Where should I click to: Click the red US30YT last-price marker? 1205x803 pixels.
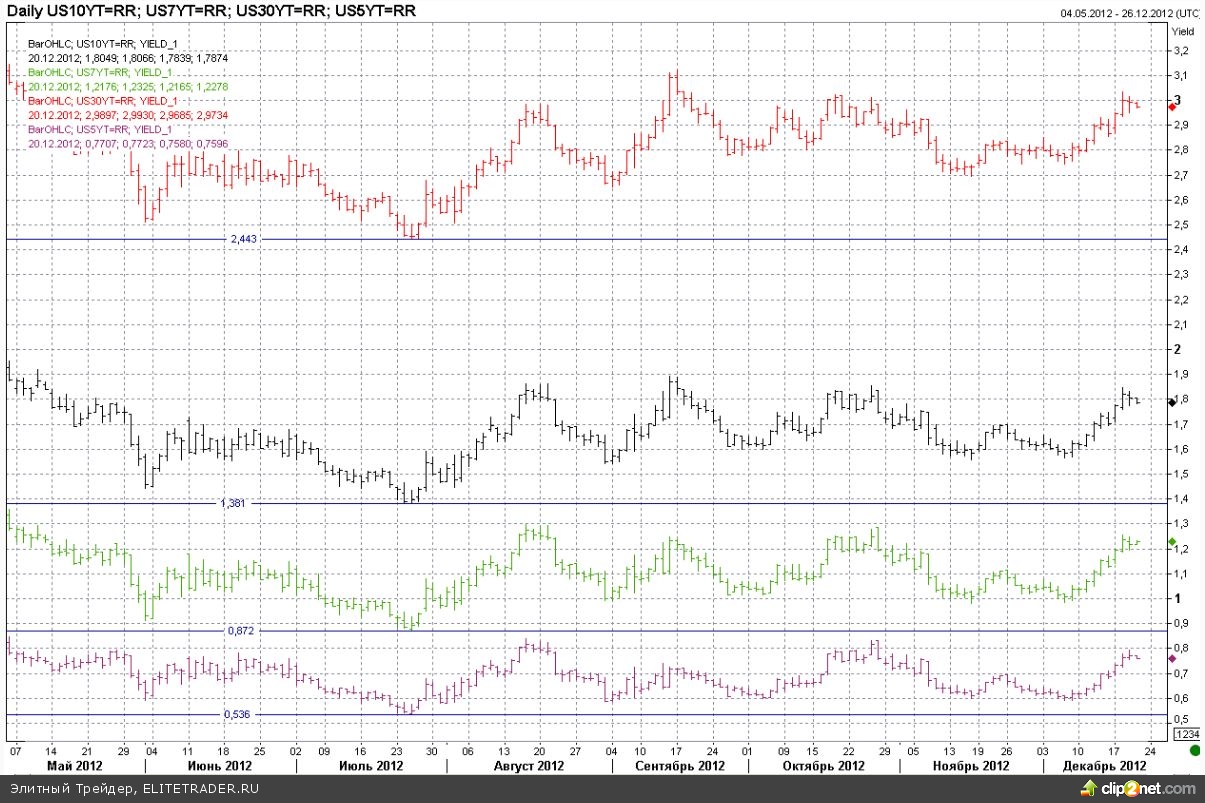tap(1172, 105)
